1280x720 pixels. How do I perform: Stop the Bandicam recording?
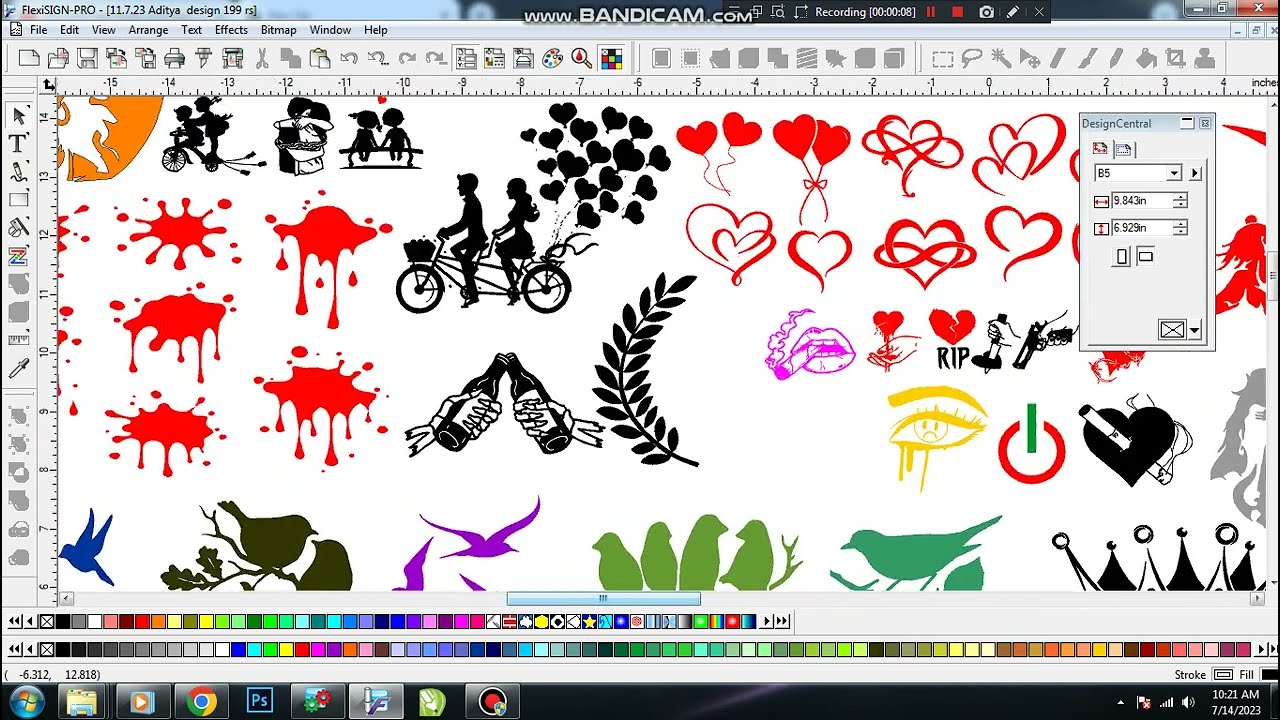pos(957,12)
